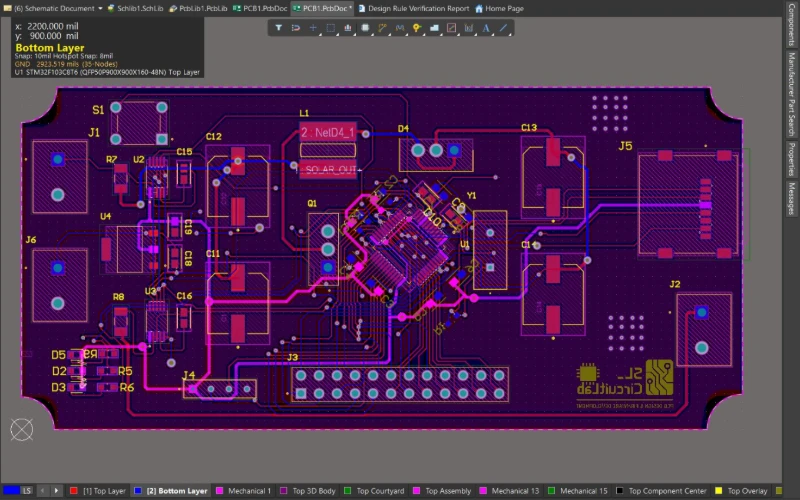Screen dimensions: 800x500
Task: Activate the Top Layer tab
Action: coord(103,491)
